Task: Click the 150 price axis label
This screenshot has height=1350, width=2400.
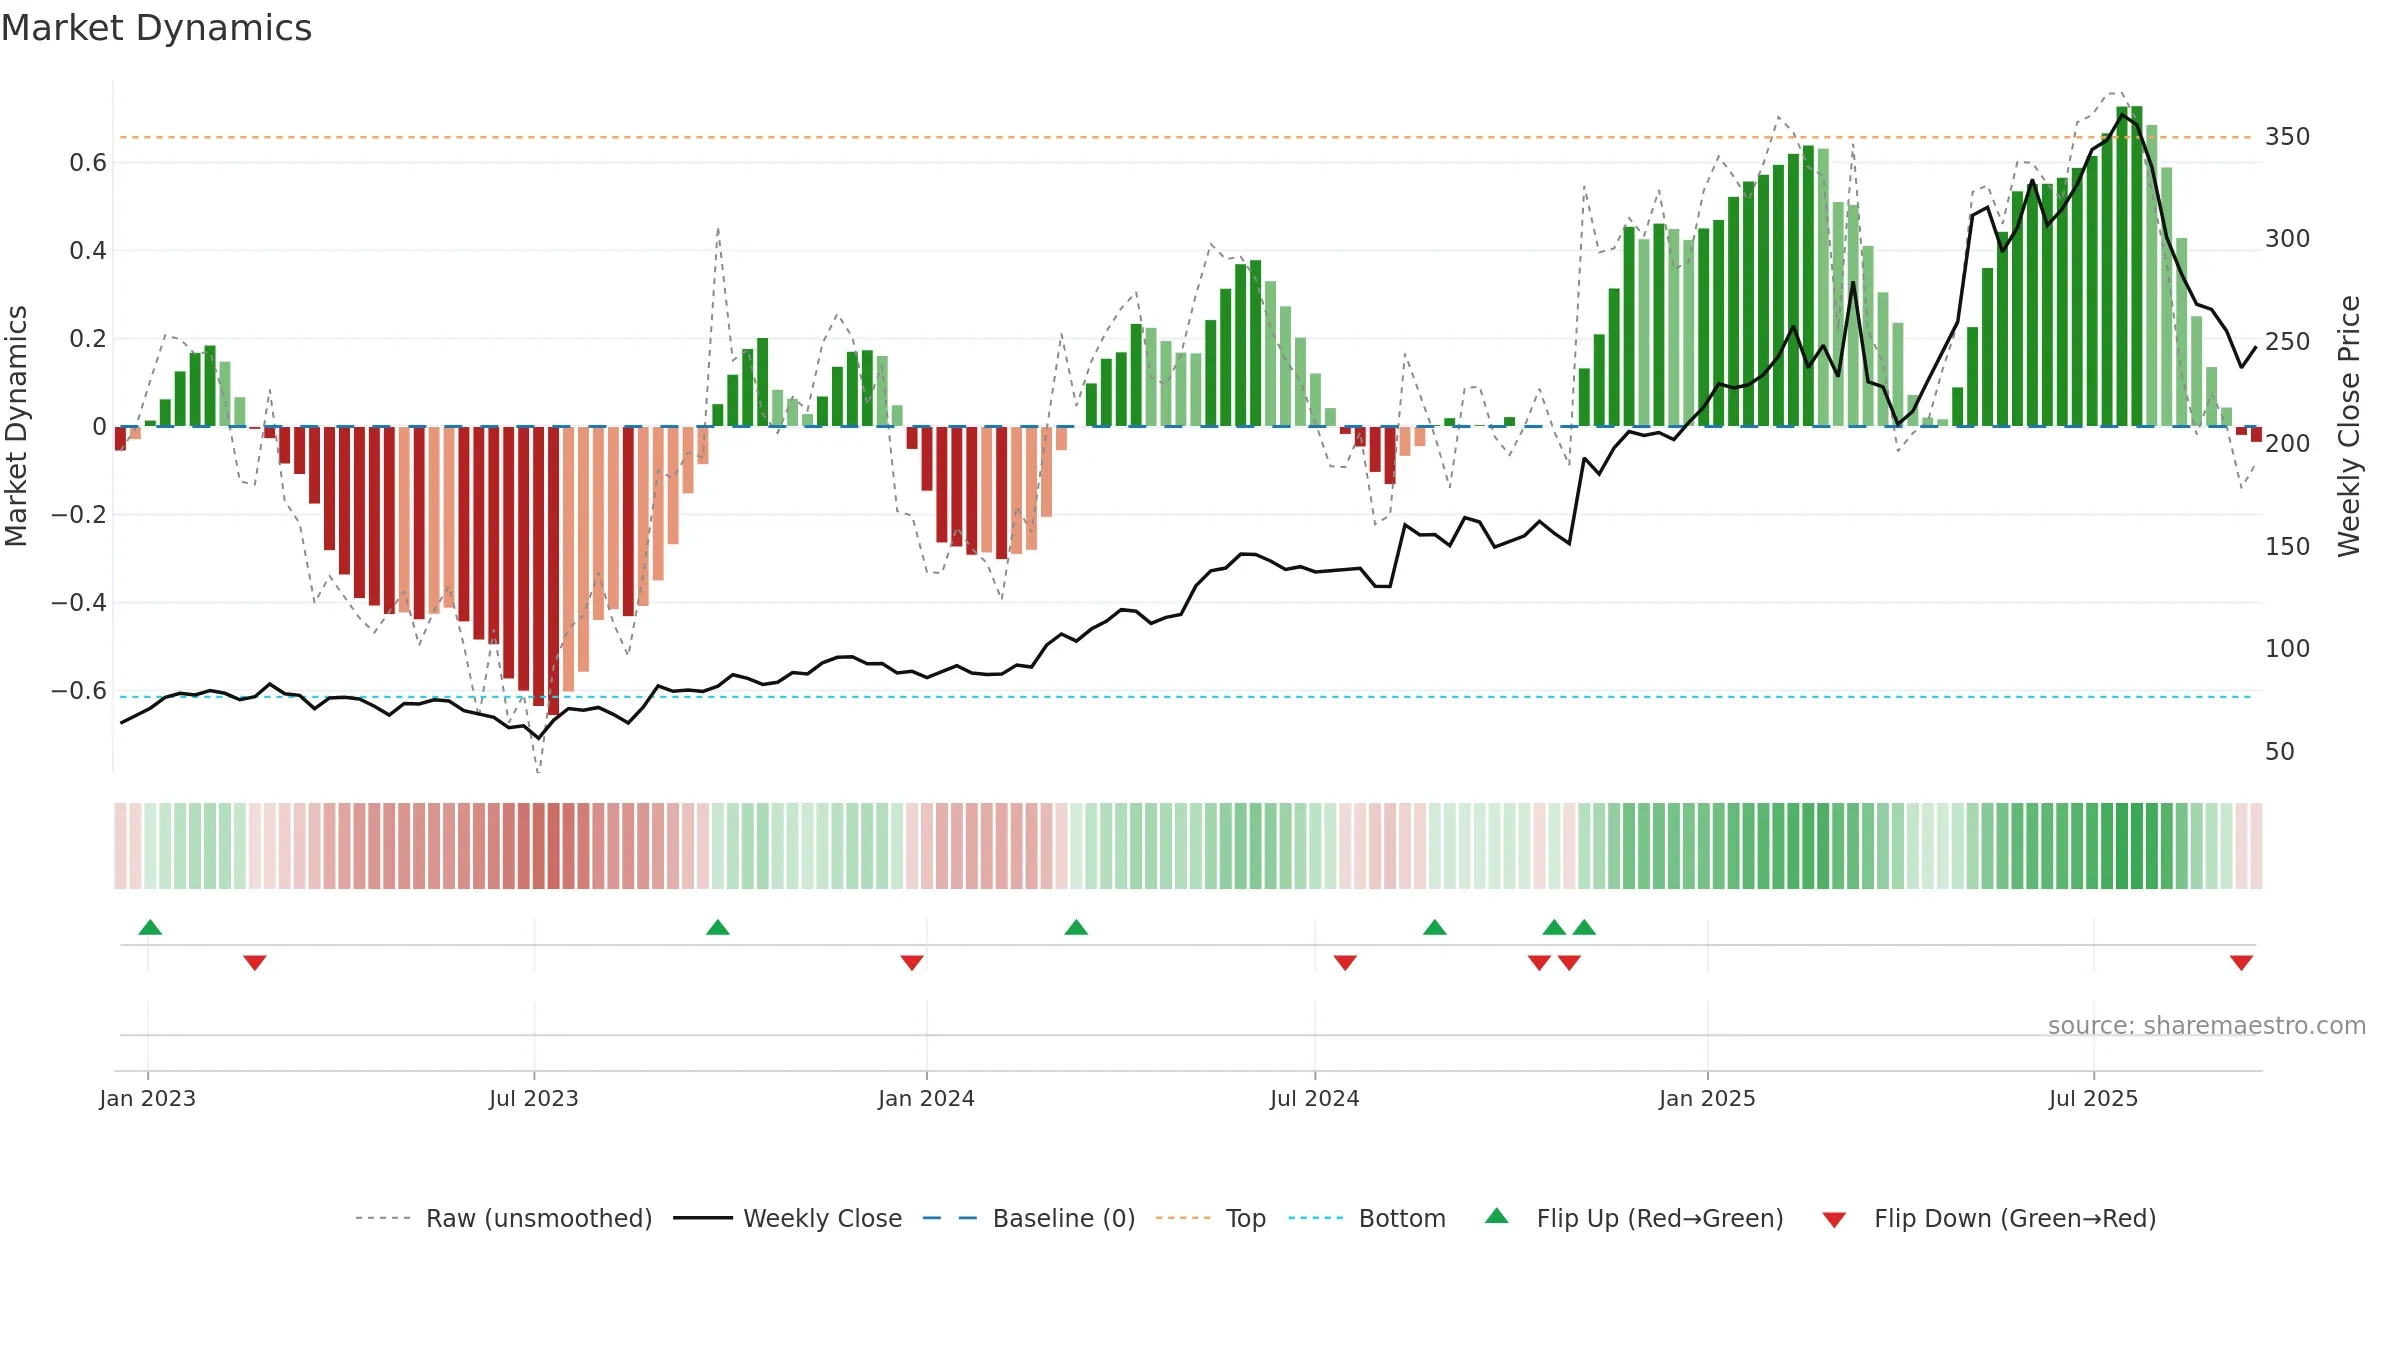Action: tap(2288, 546)
